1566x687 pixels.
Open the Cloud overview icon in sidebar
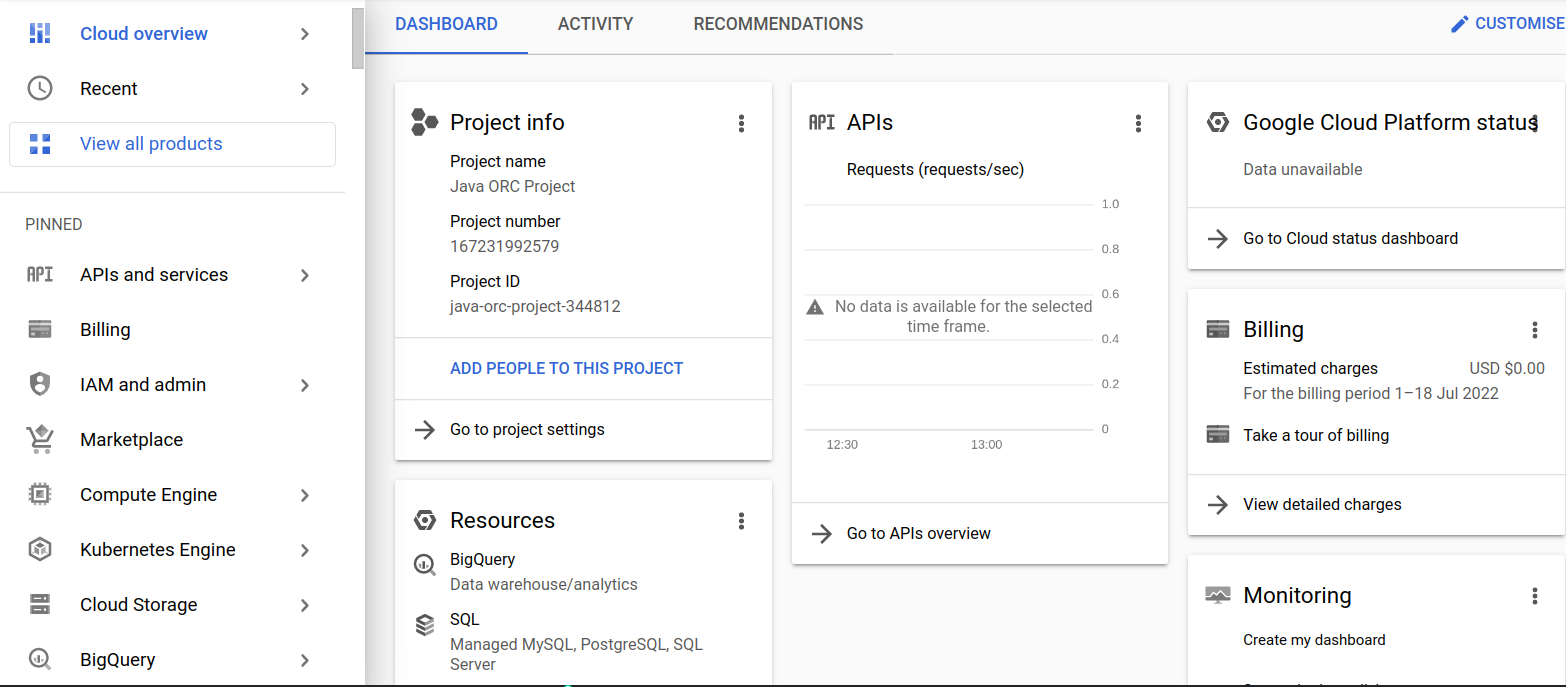click(x=40, y=33)
